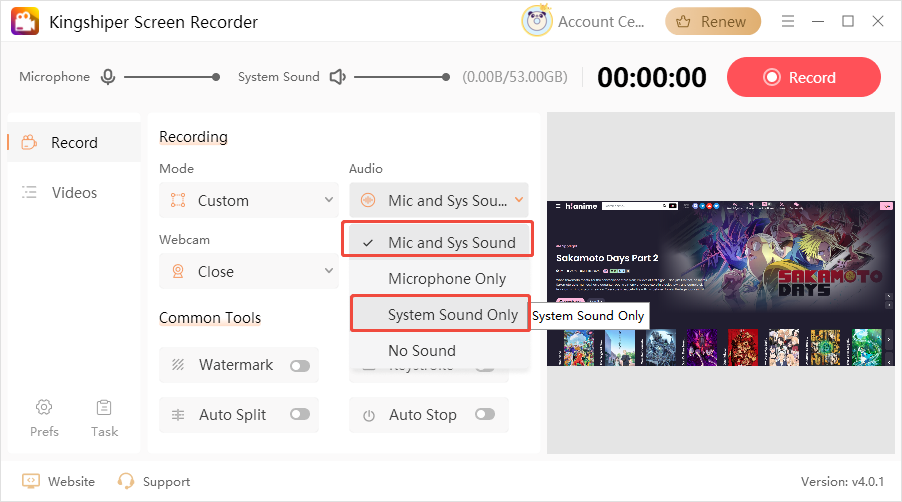This screenshot has width=902, height=502.
Task: Mute the System Sound speaker icon
Action: click(337, 76)
